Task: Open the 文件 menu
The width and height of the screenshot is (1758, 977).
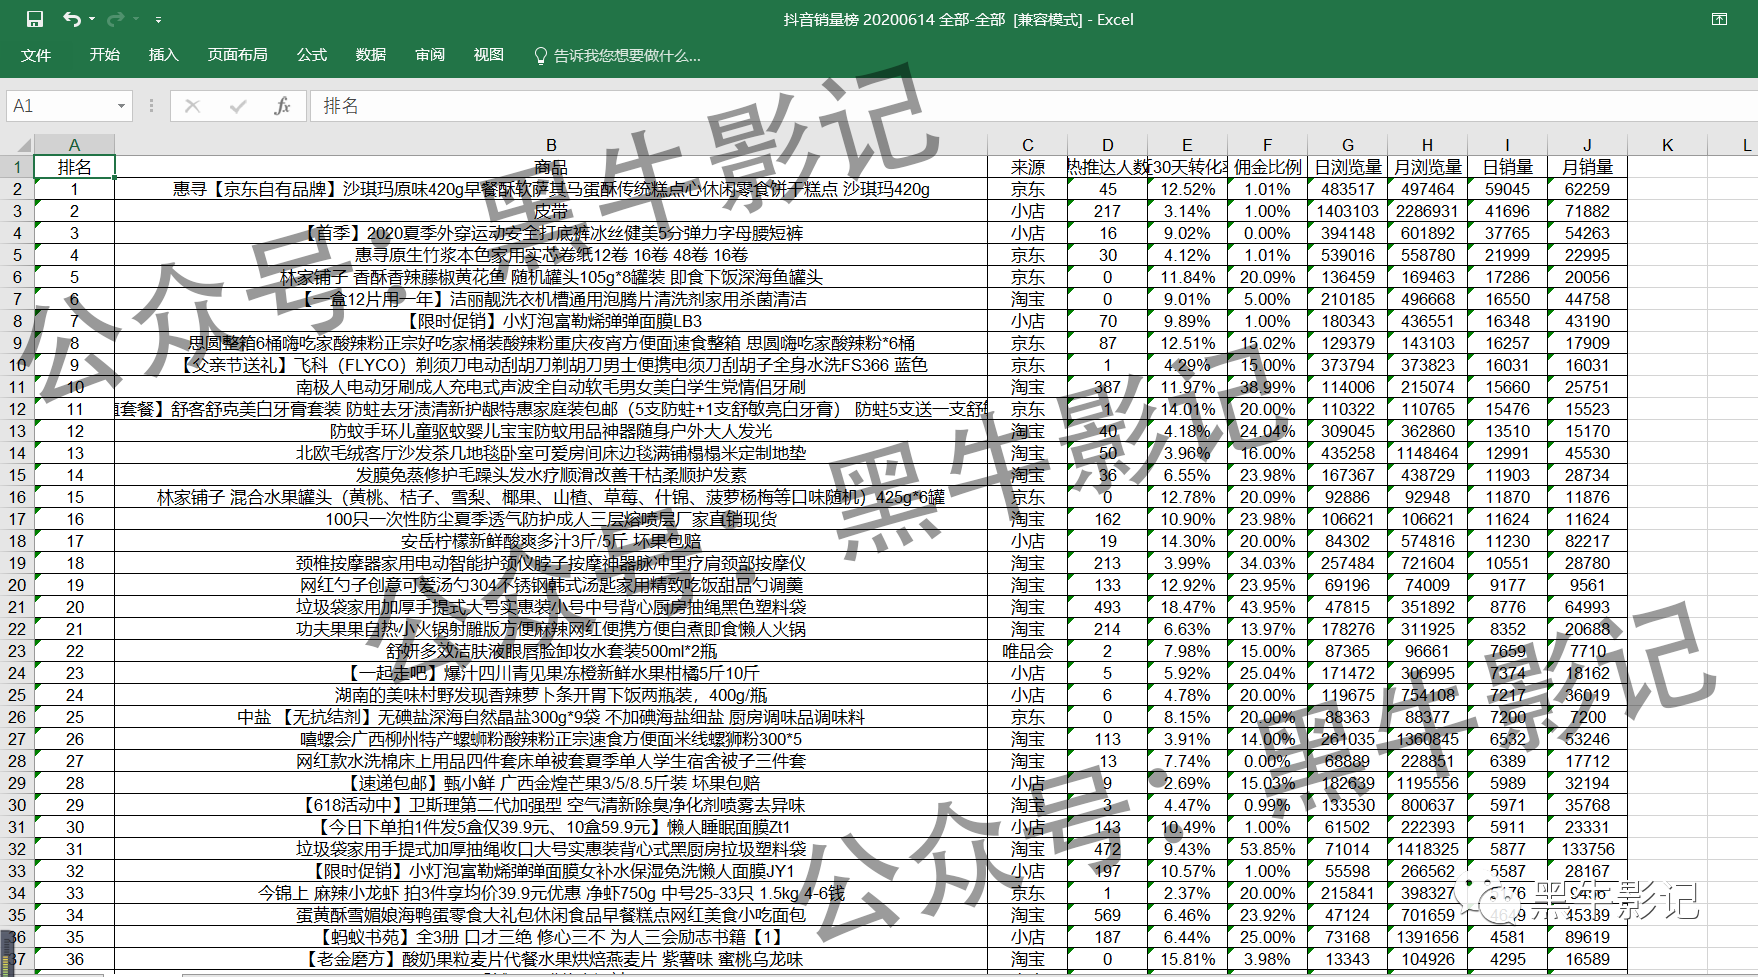Action: 36,55
